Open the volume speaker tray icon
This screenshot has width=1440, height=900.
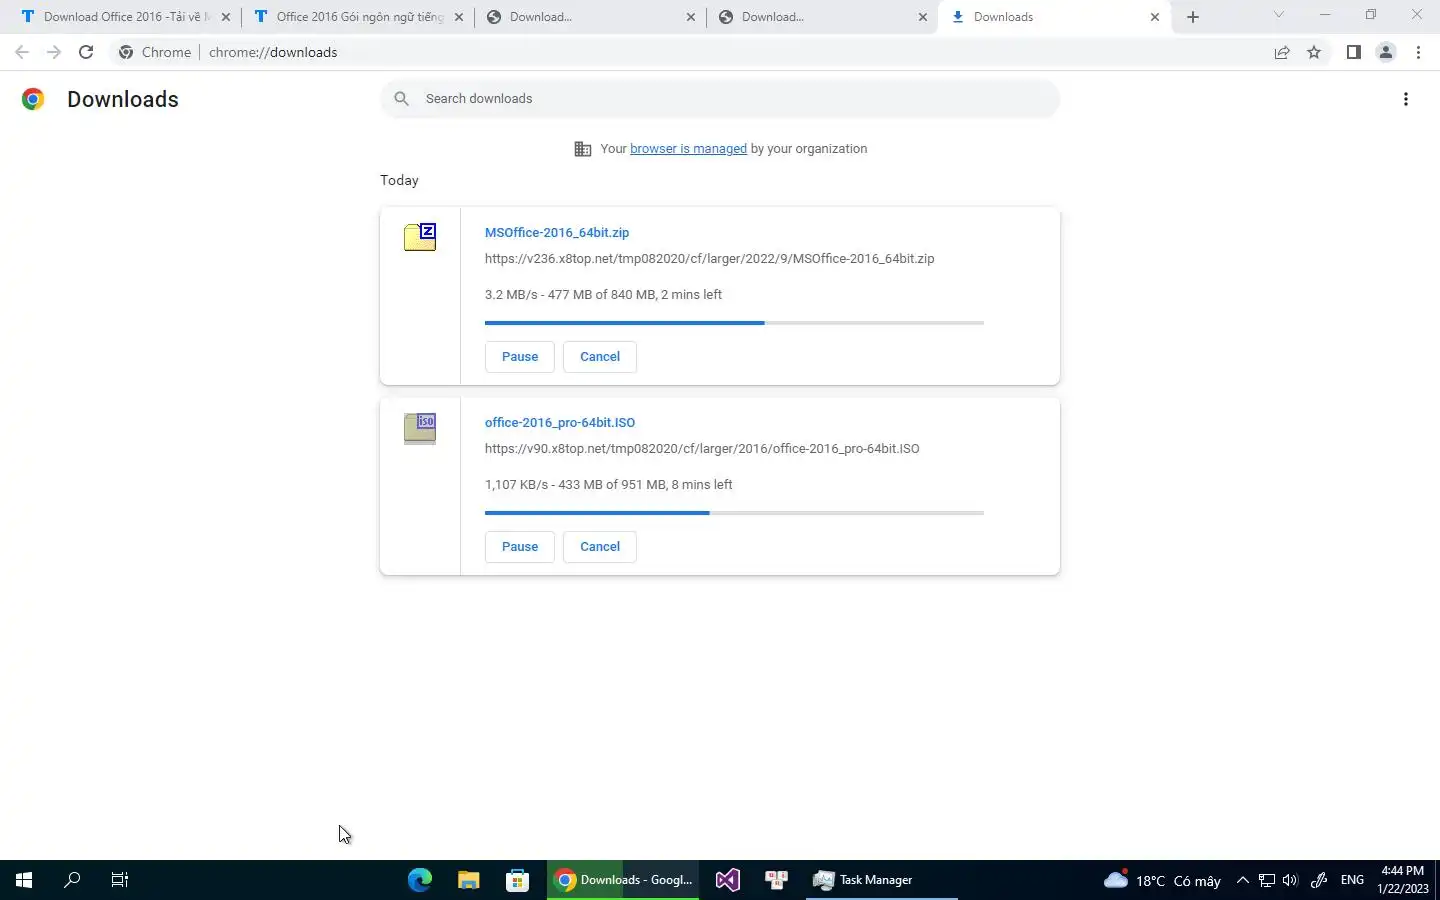click(x=1290, y=880)
